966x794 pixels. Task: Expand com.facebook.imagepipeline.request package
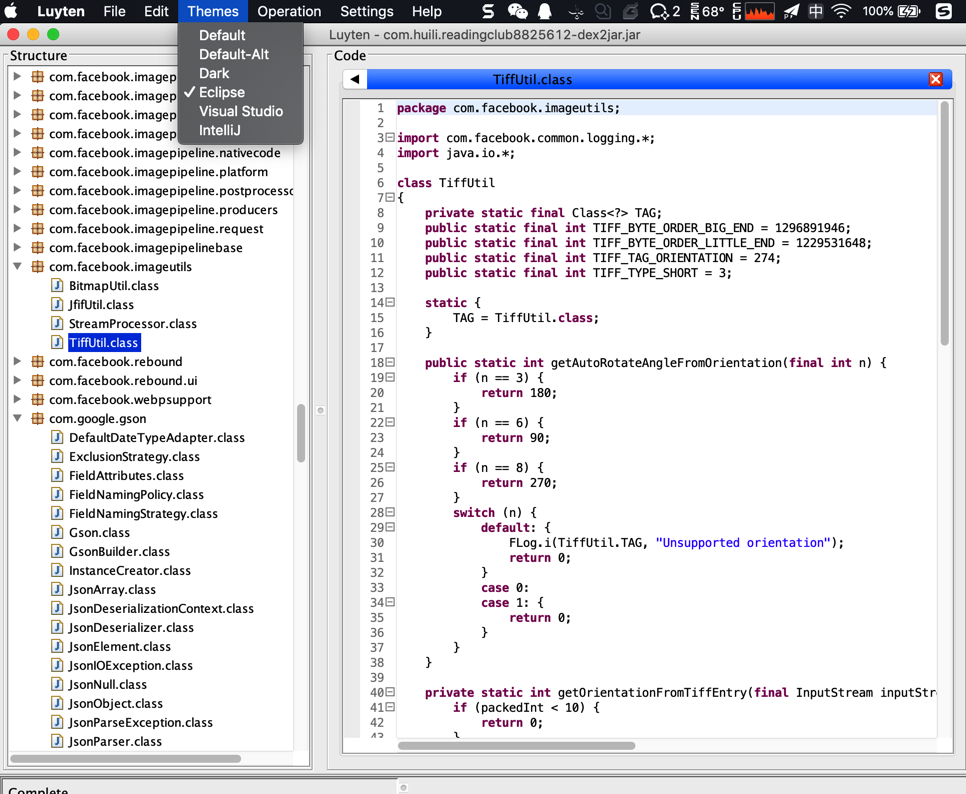(17, 228)
